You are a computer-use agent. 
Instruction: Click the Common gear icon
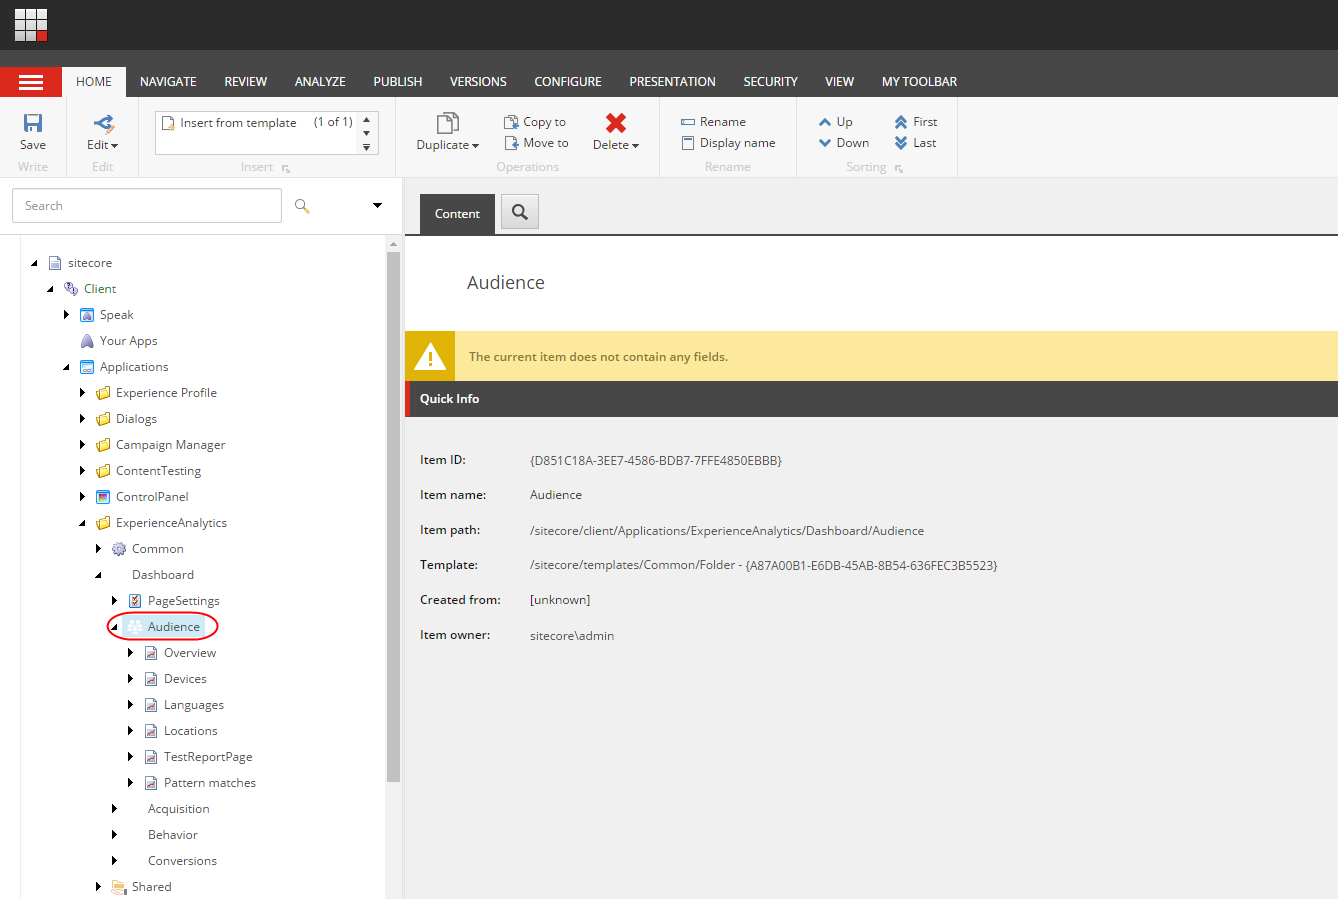click(x=119, y=549)
